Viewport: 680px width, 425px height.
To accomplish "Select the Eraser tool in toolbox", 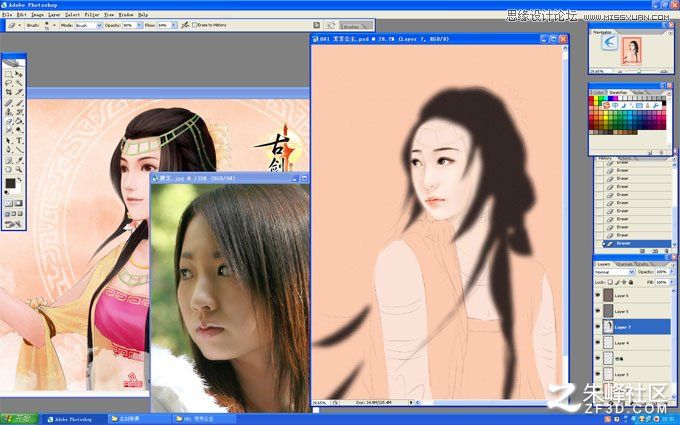I will point(8,121).
